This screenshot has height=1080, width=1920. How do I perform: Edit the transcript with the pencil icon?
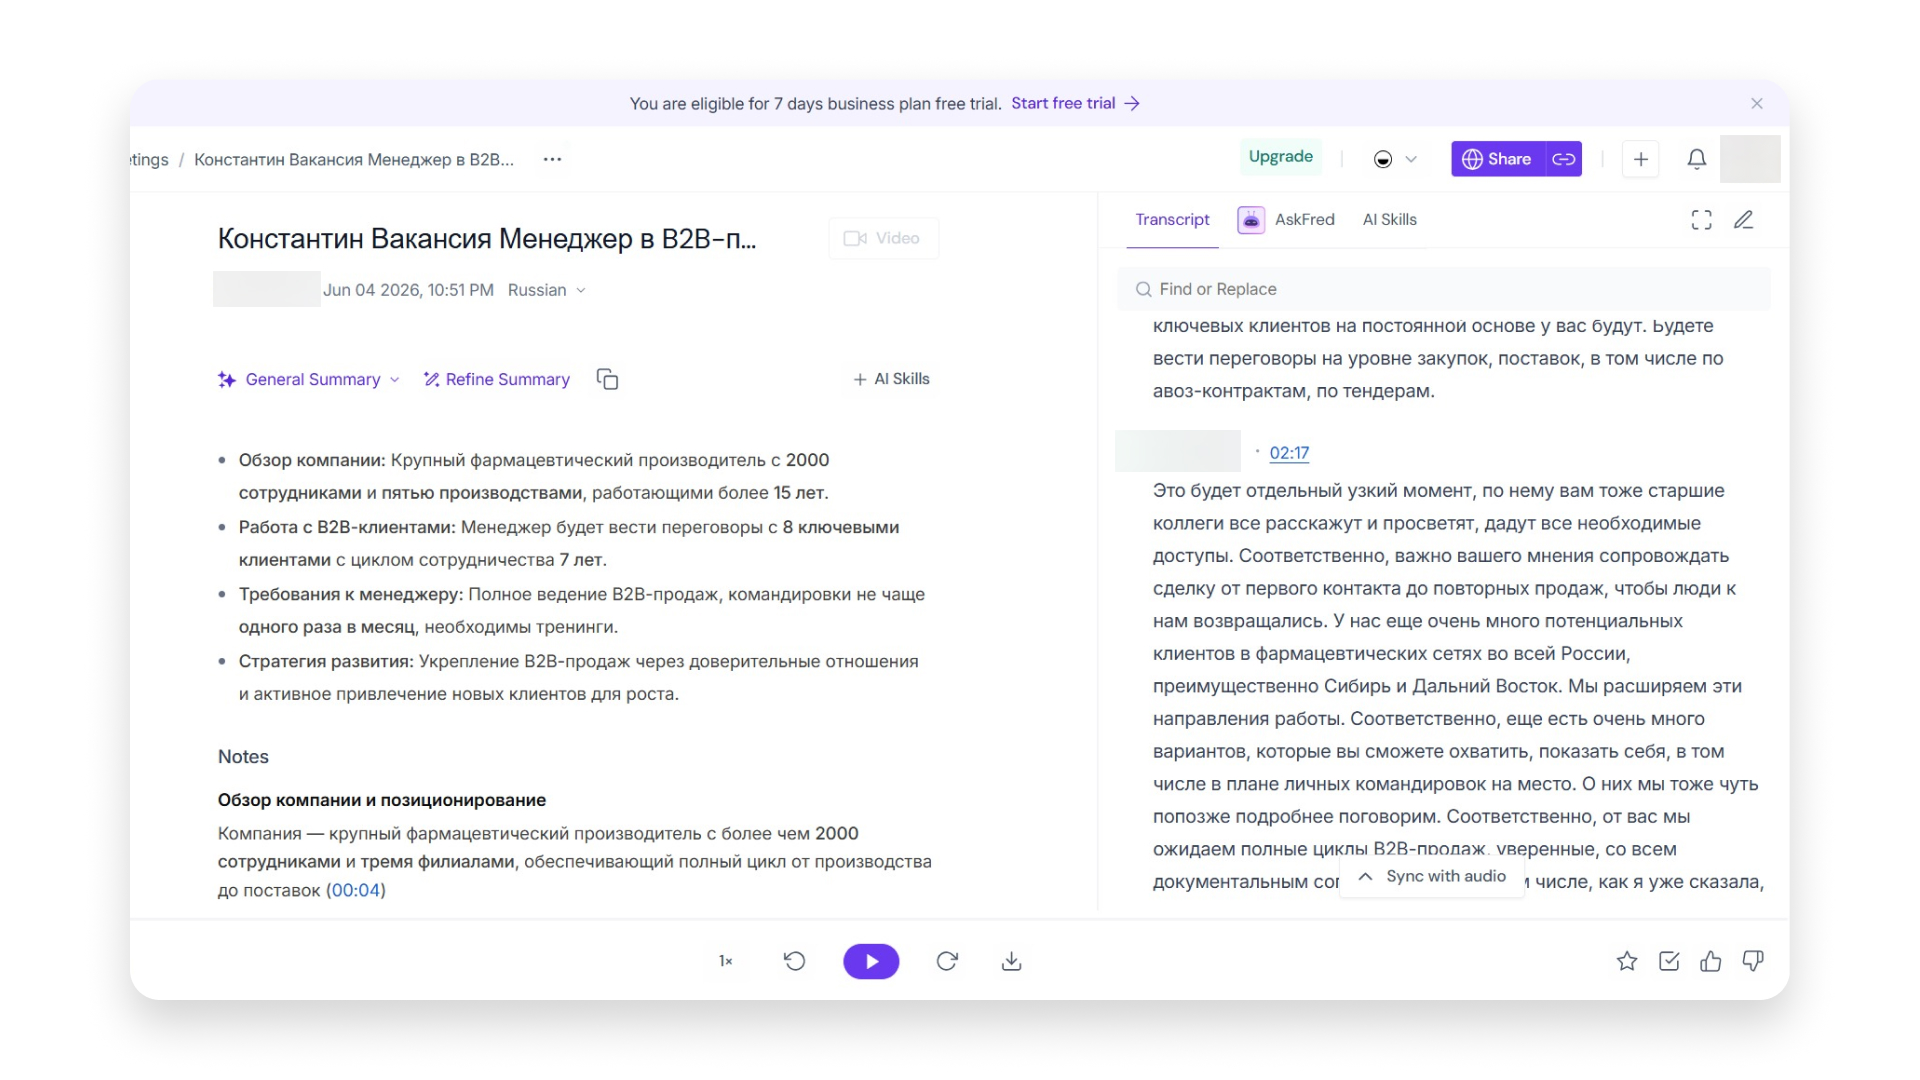click(1744, 220)
